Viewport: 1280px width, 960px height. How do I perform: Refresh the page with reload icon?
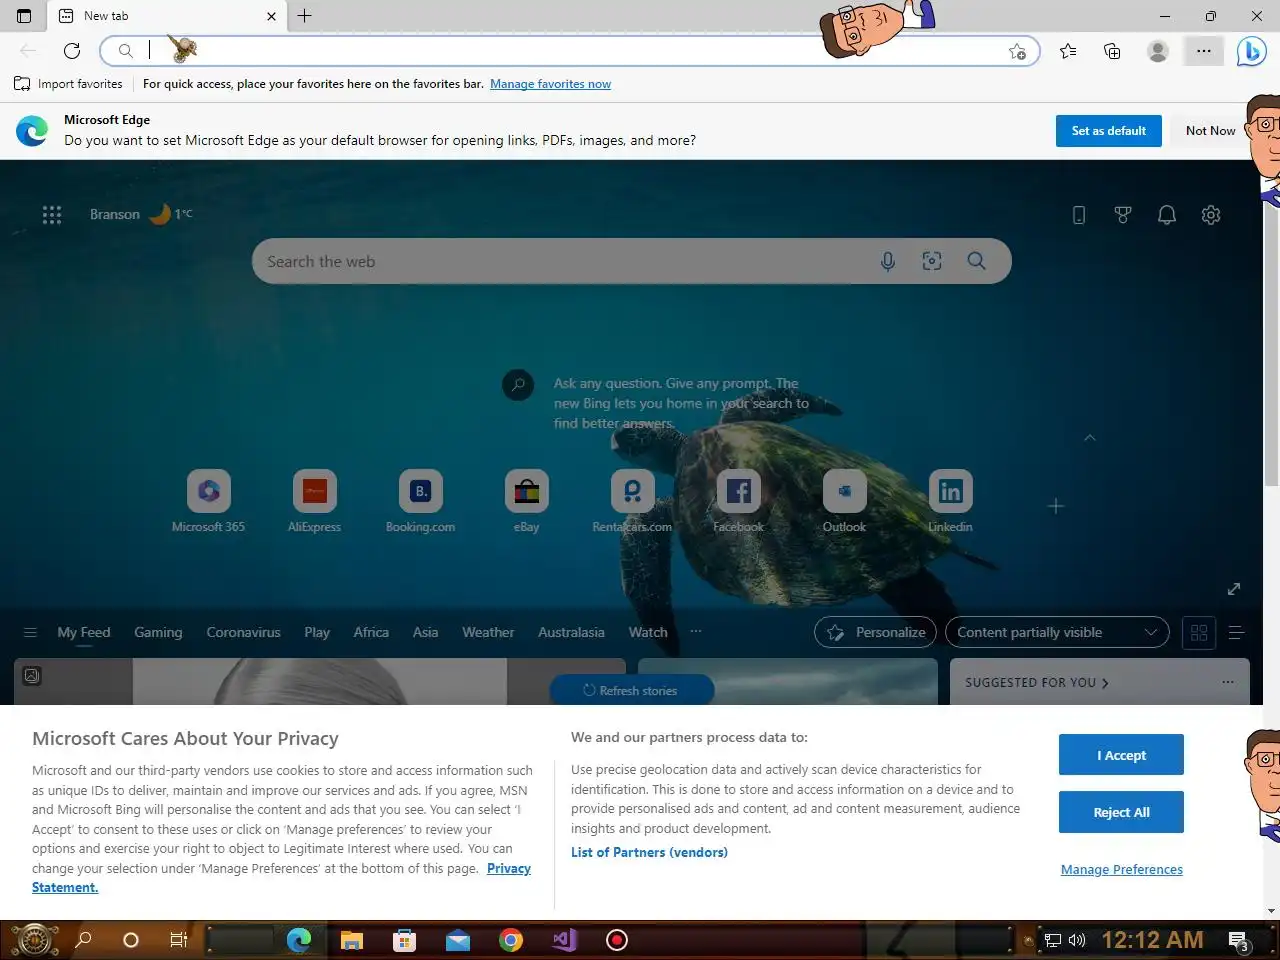pyautogui.click(x=72, y=51)
